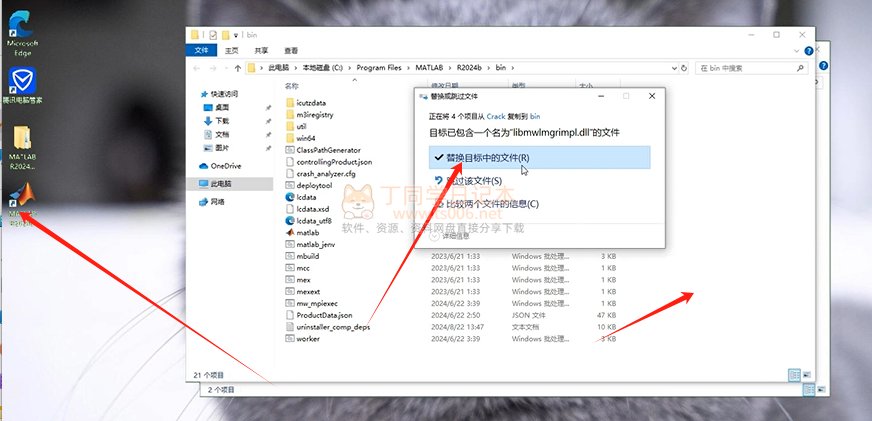Open the 共享 ribbon tab

pos(261,51)
